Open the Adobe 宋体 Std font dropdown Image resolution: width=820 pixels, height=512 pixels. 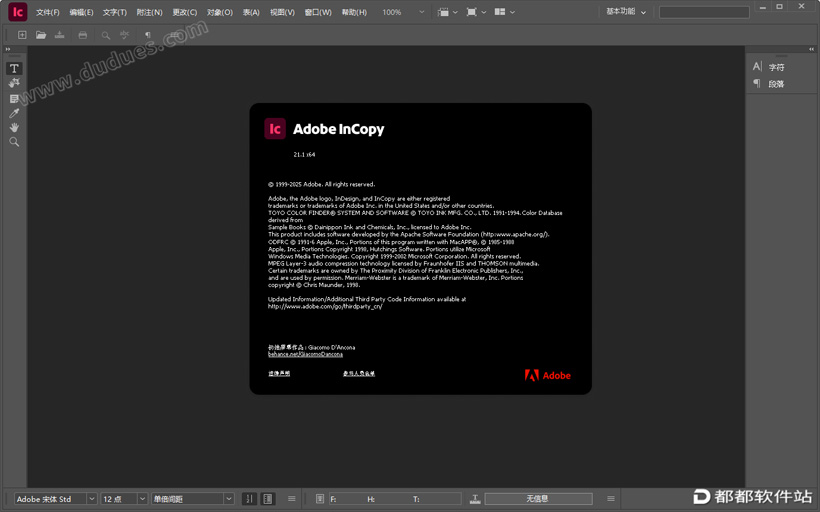[92, 499]
